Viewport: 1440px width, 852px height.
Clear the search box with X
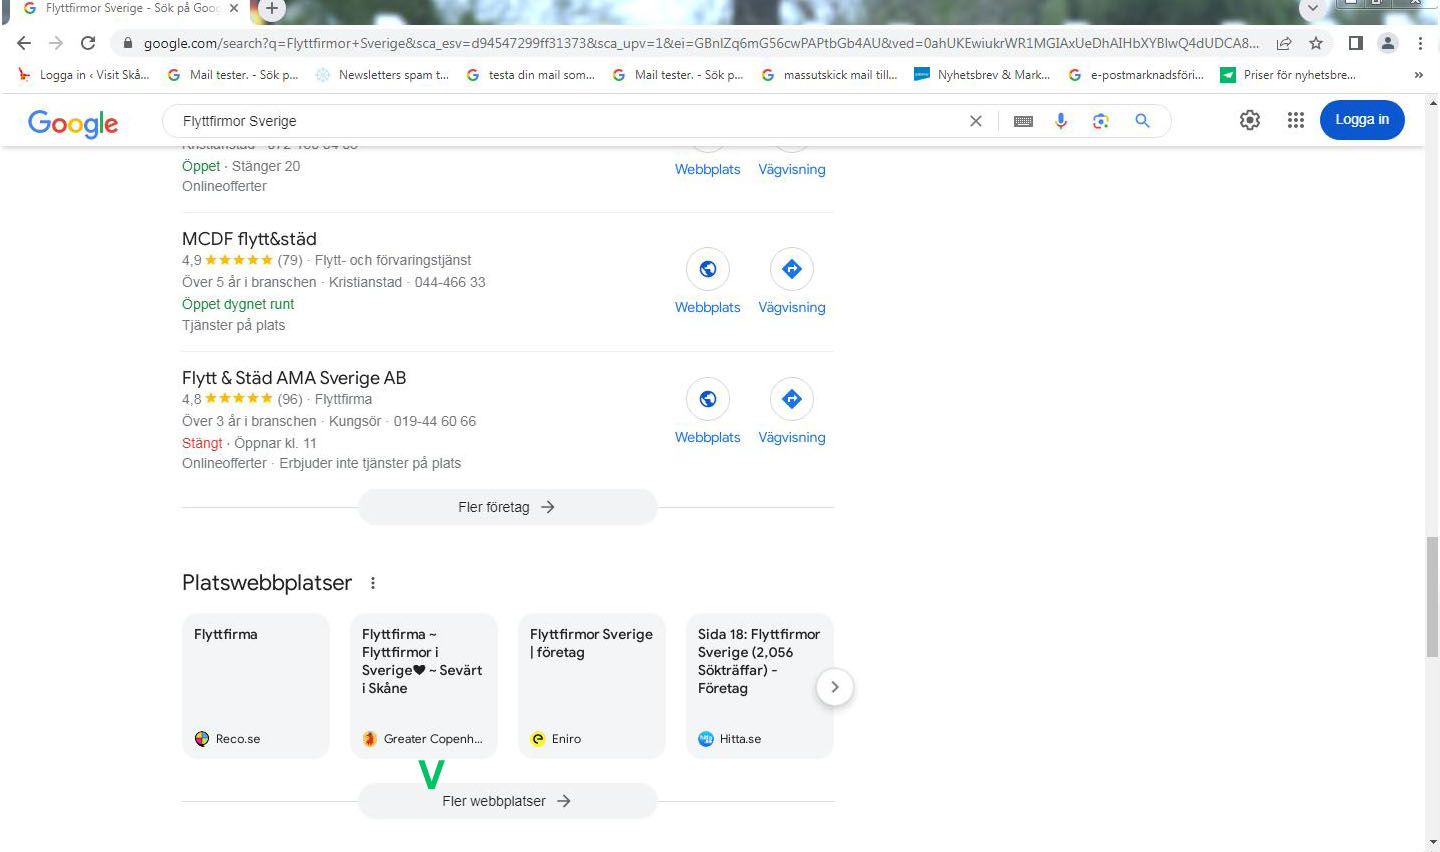[976, 121]
